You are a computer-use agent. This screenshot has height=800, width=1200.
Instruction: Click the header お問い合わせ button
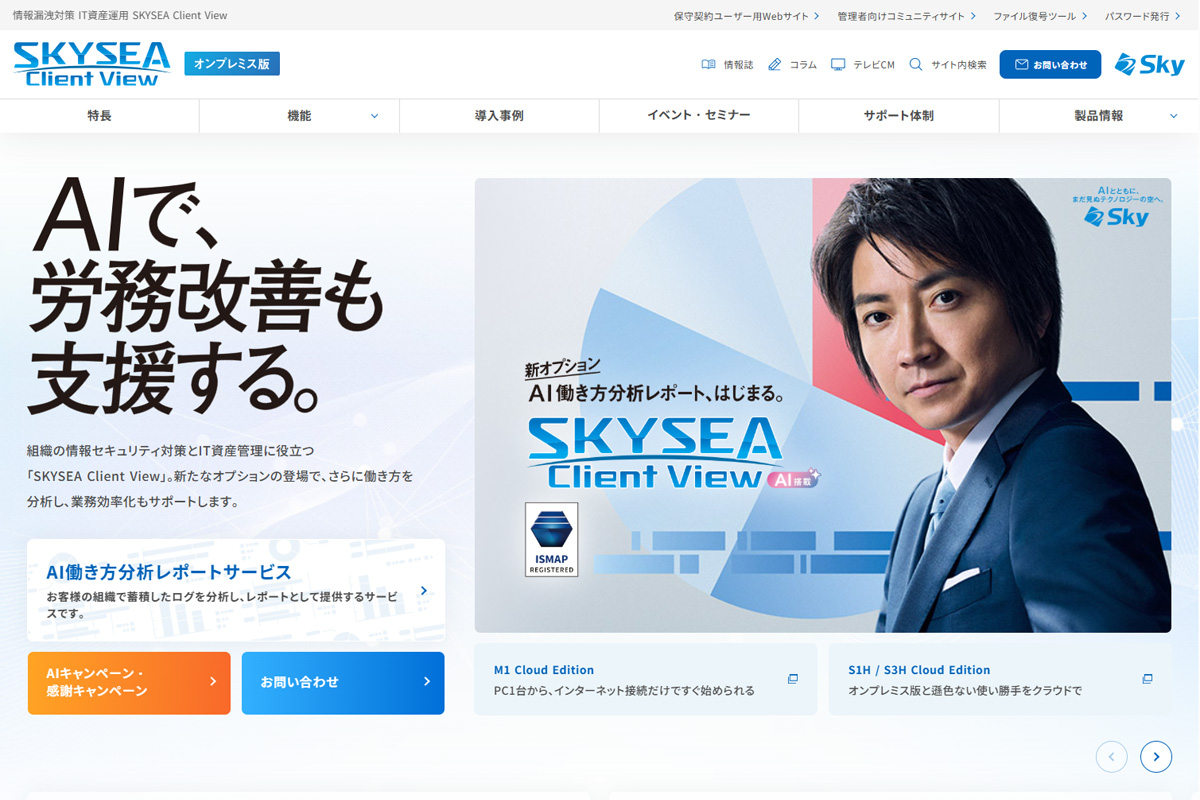click(1050, 64)
